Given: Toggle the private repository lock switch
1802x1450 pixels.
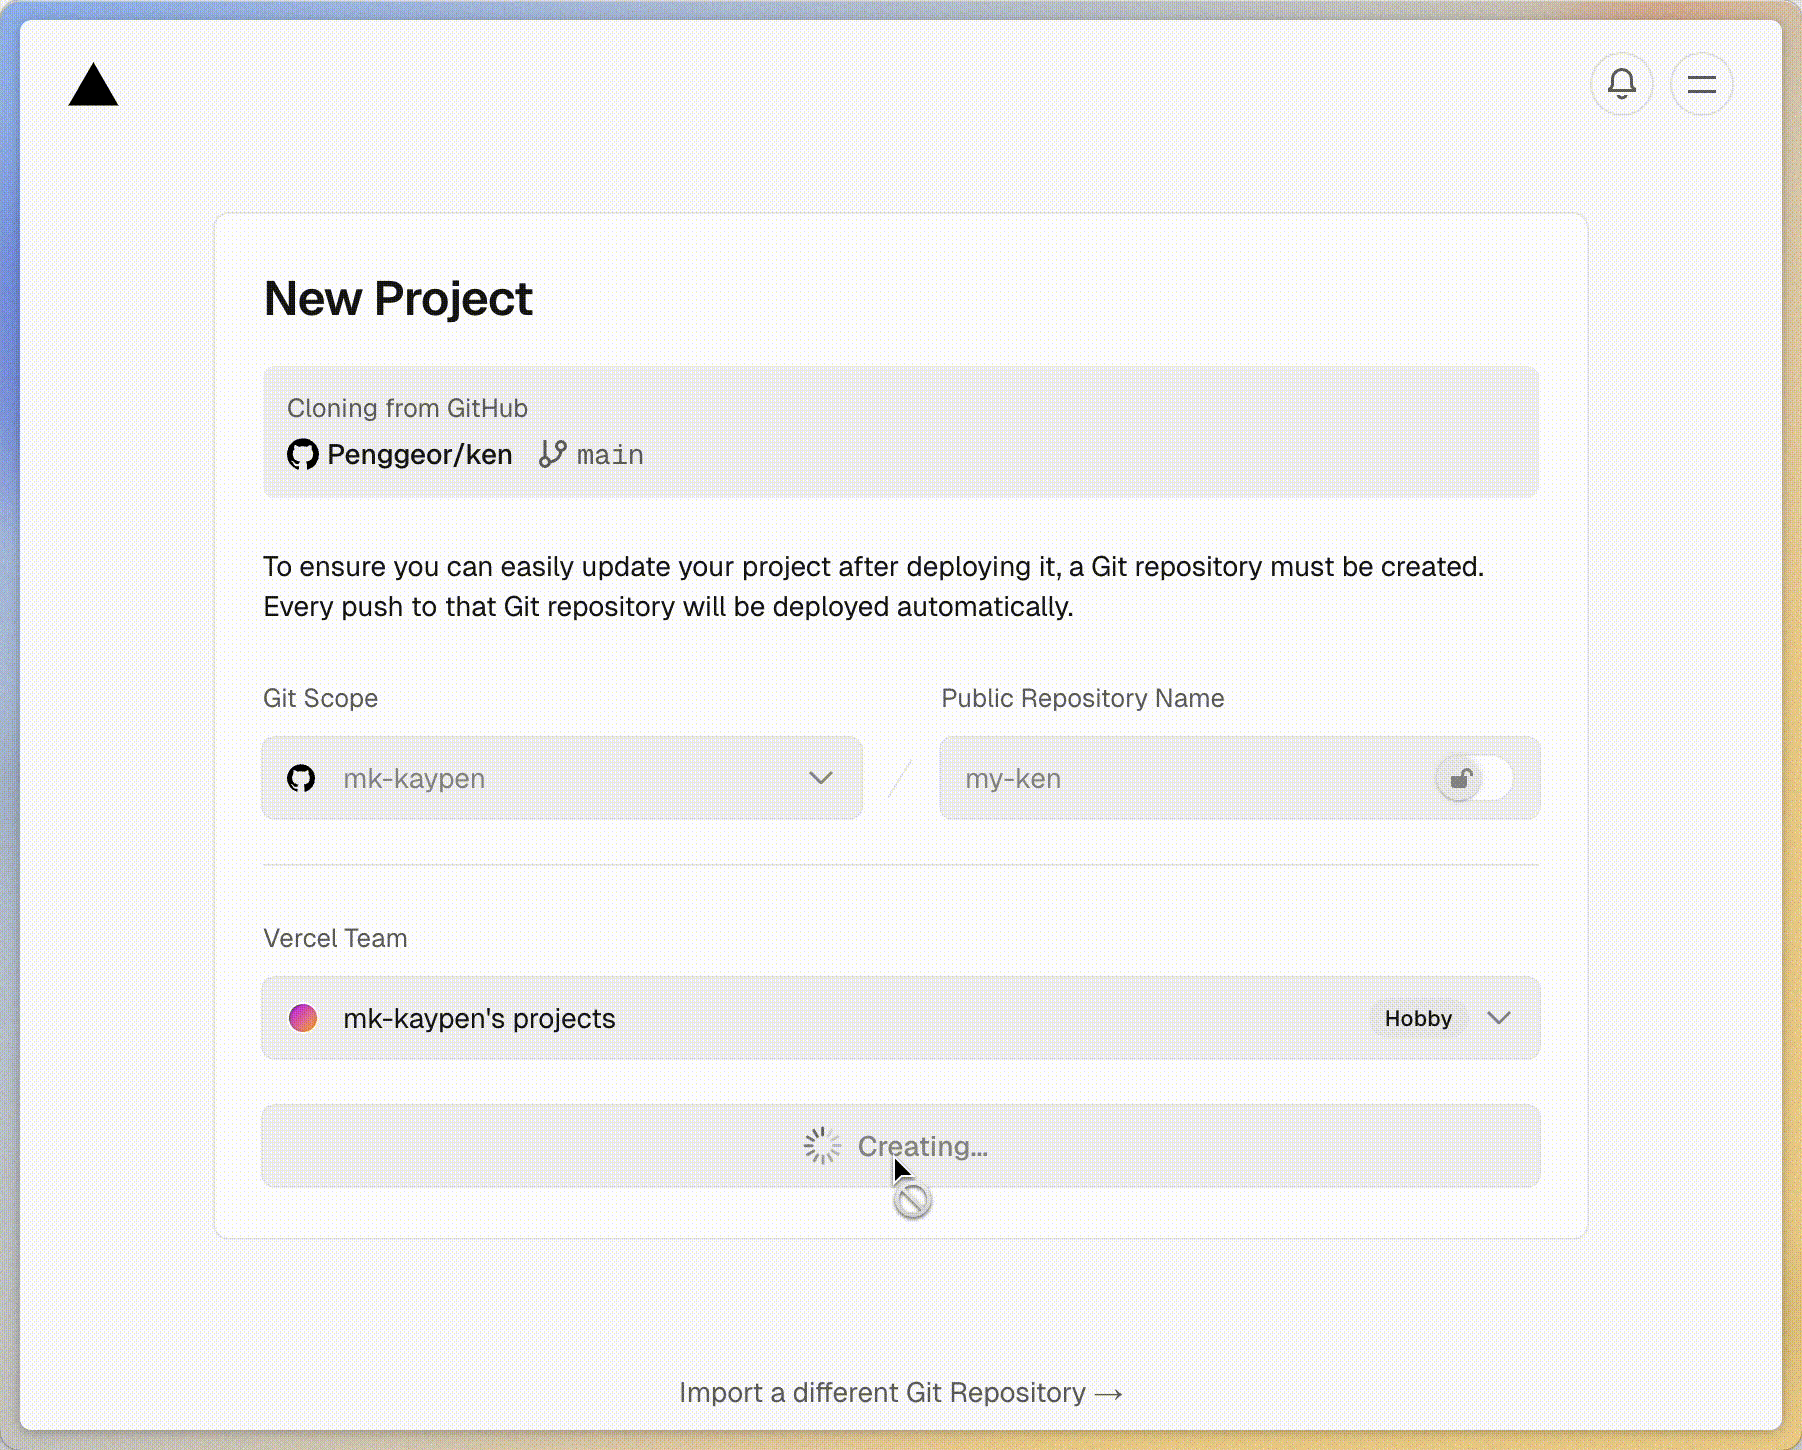Looking at the screenshot, I should tap(1474, 778).
